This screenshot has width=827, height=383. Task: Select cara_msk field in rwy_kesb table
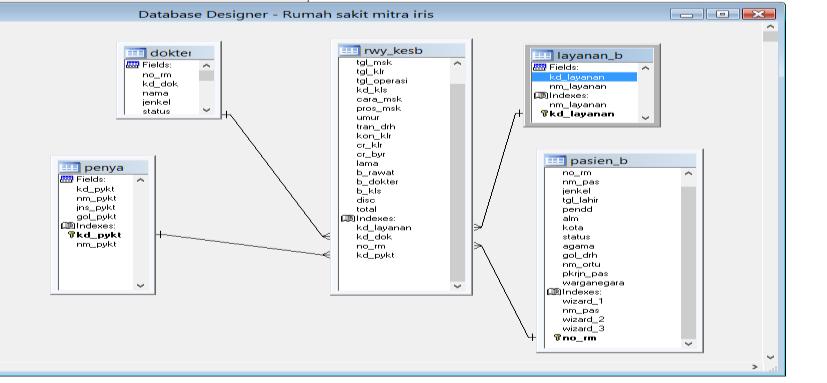(x=379, y=99)
